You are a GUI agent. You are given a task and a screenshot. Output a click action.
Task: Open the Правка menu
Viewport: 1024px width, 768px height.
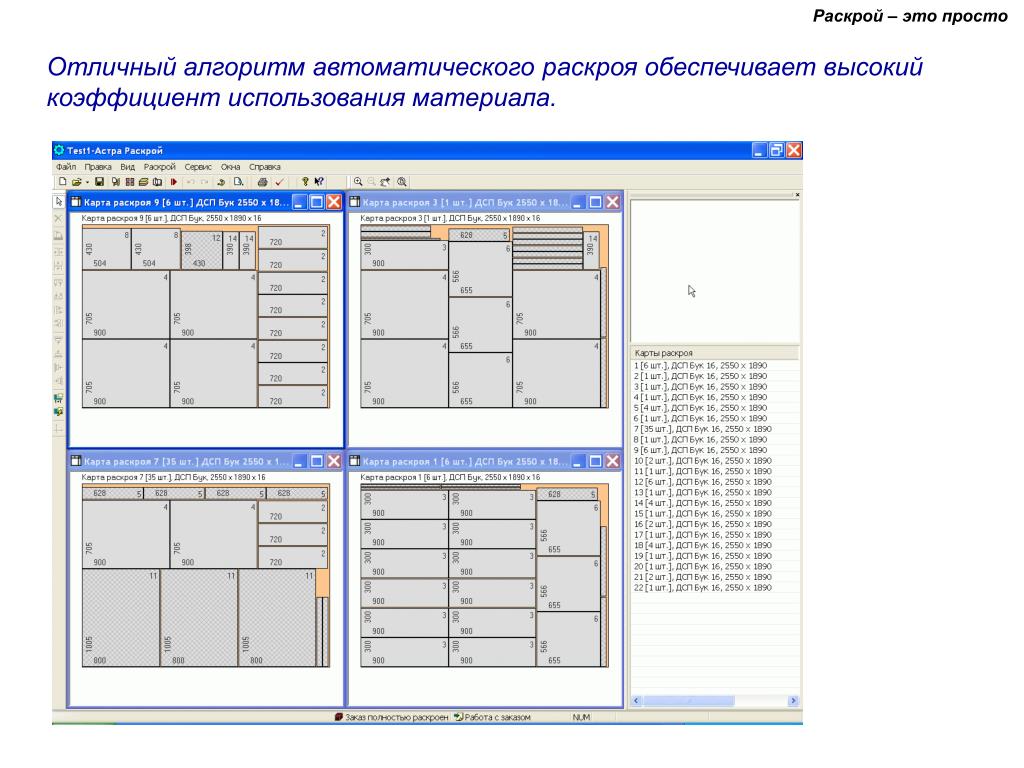click(98, 167)
